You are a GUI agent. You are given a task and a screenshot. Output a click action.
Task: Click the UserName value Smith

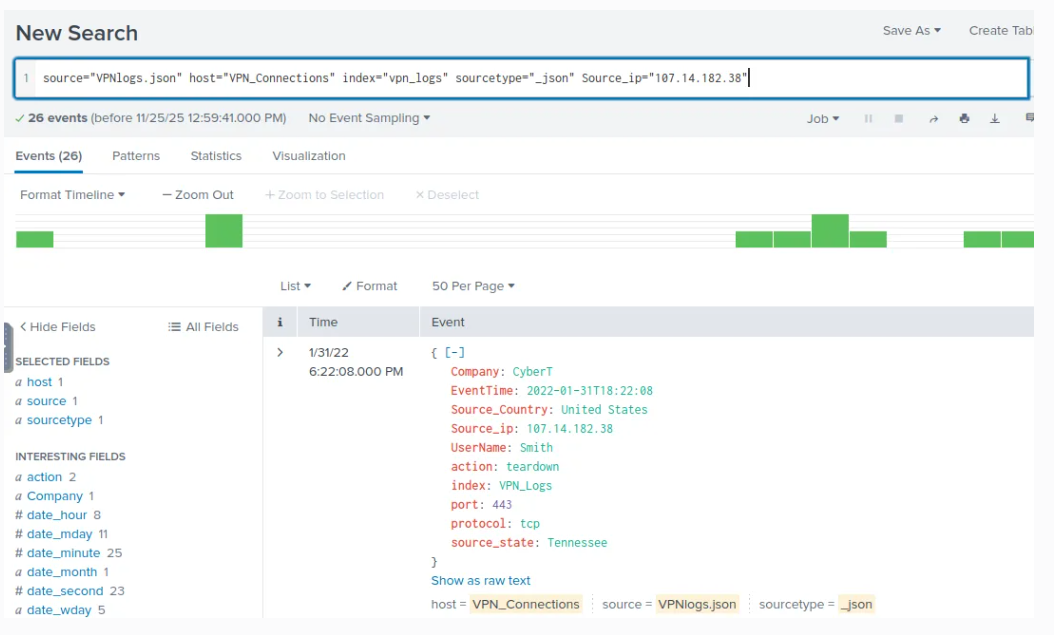click(x=536, y=448)
